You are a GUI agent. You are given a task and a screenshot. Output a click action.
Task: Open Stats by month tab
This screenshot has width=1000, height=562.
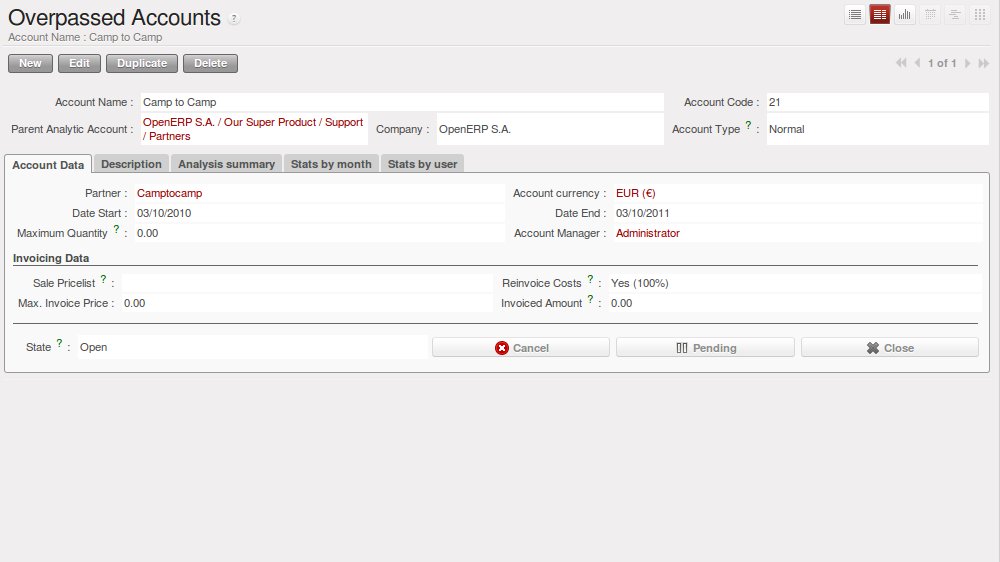331,164
